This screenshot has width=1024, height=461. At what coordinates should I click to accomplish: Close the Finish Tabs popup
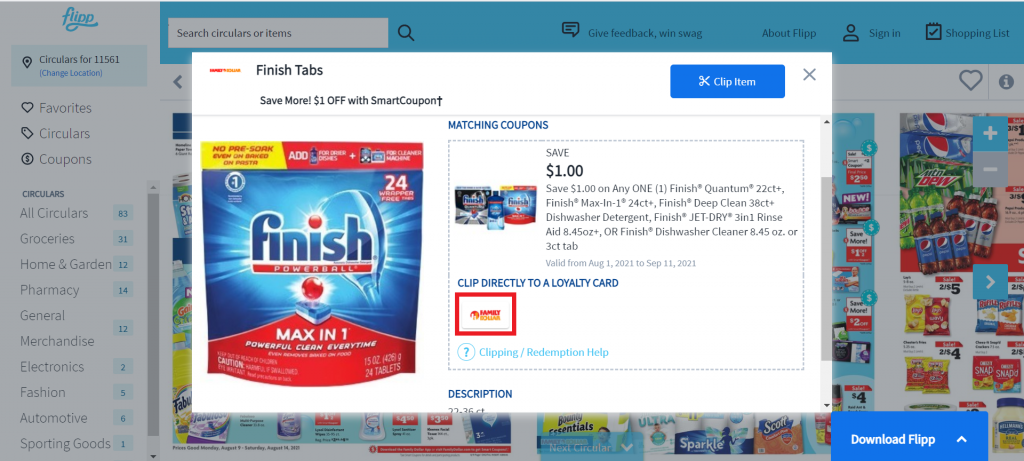click(x=809, y=74)
